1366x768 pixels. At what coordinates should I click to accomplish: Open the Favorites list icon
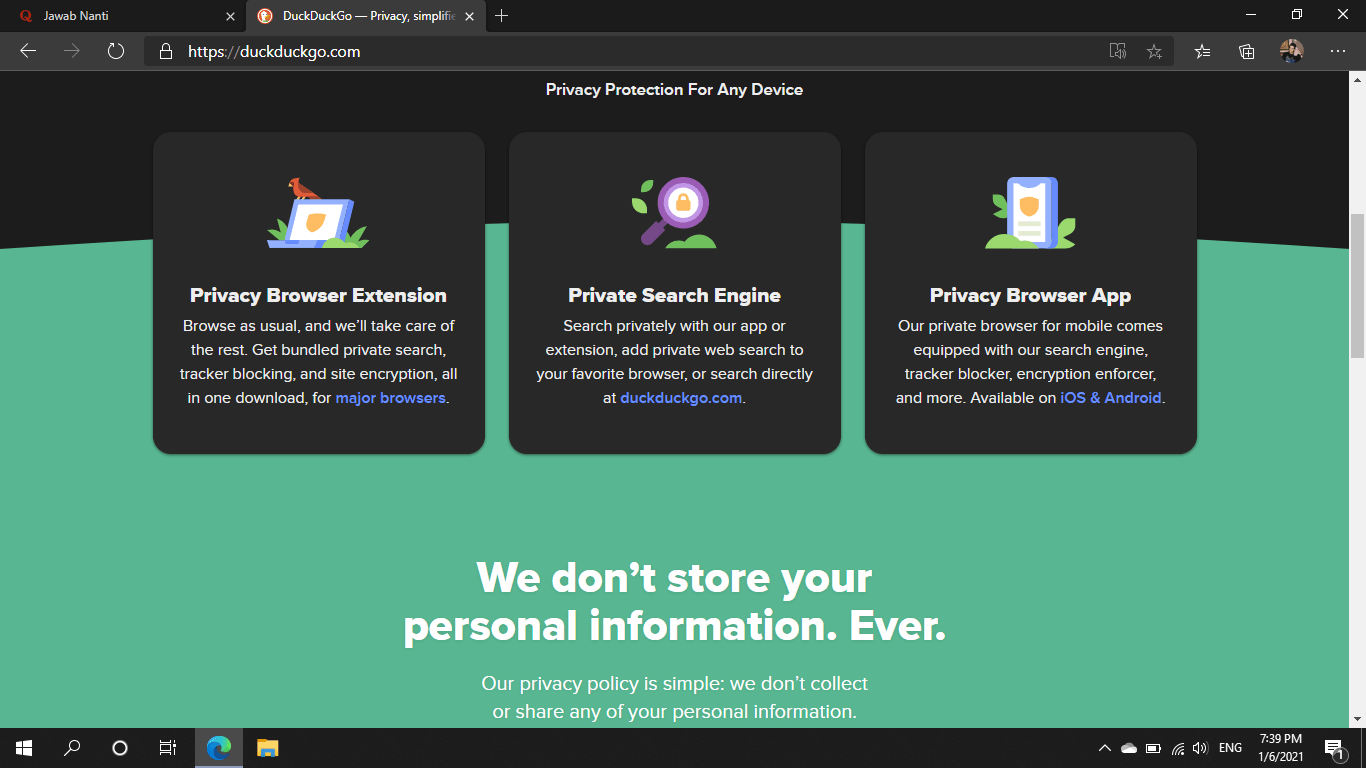pyautogui.click(x=1203, y=51)
